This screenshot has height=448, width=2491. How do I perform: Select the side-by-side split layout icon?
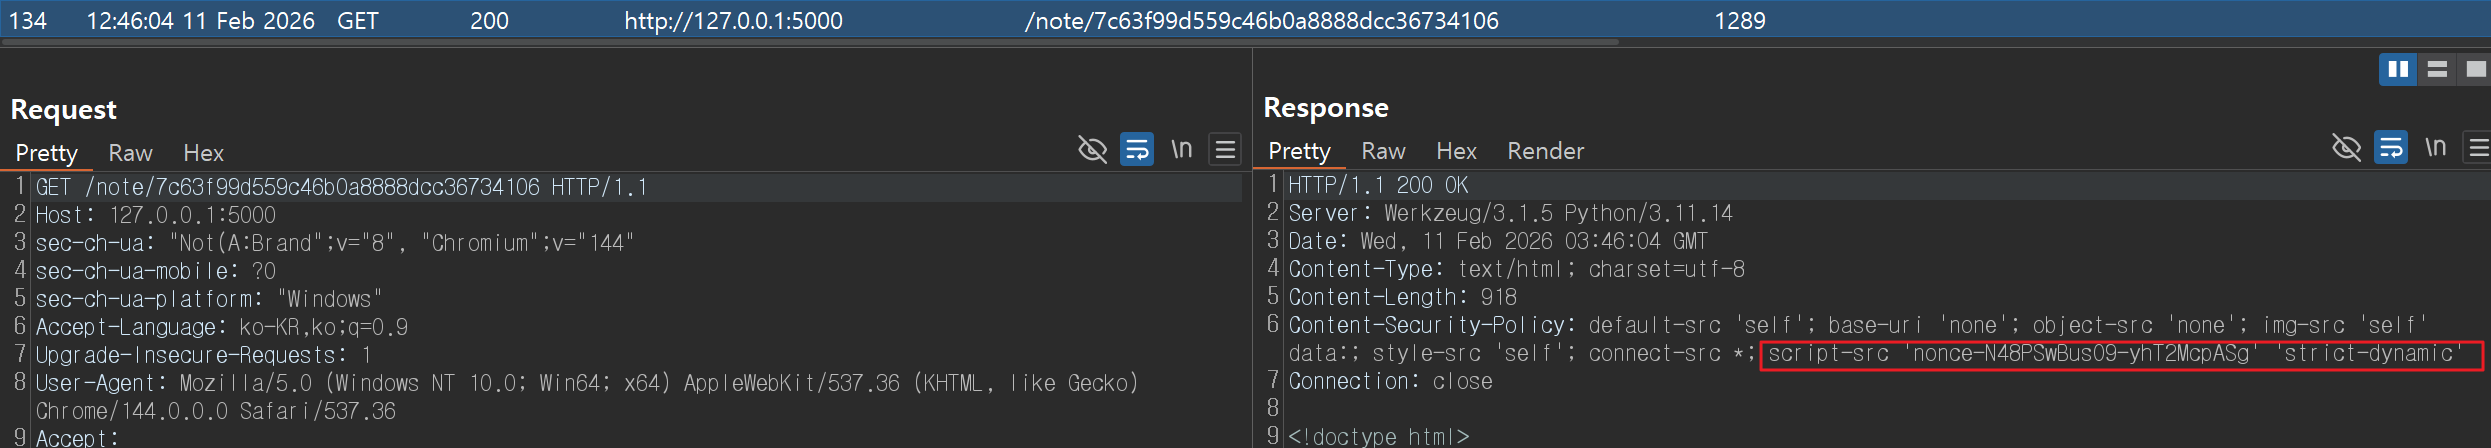click(2398, 69)
